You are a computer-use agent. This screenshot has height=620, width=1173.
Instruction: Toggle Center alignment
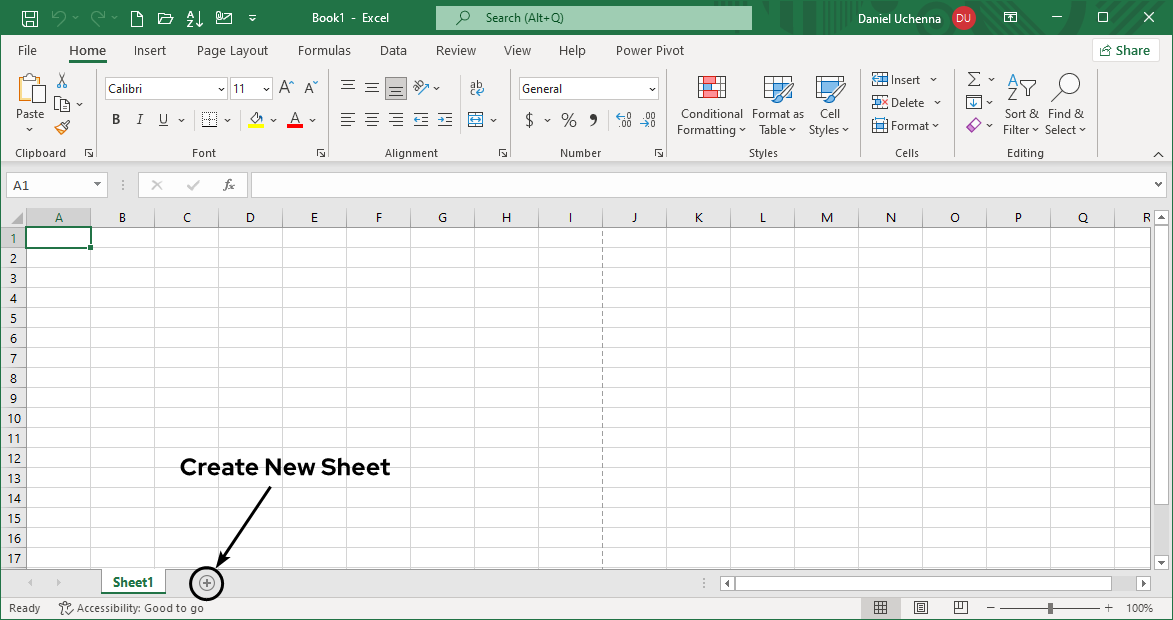point(371,119)
